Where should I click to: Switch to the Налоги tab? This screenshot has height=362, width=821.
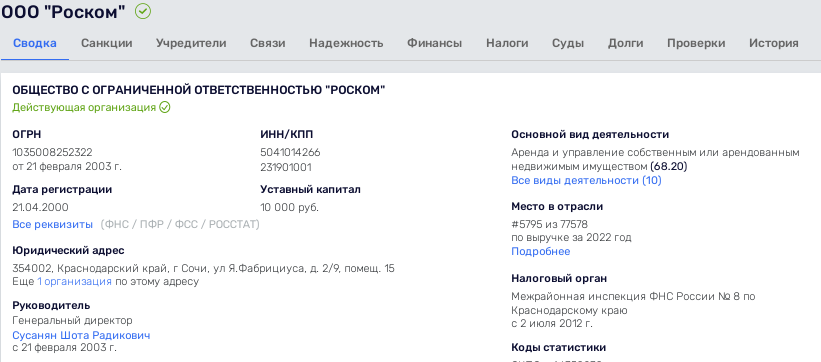(507, 43)
